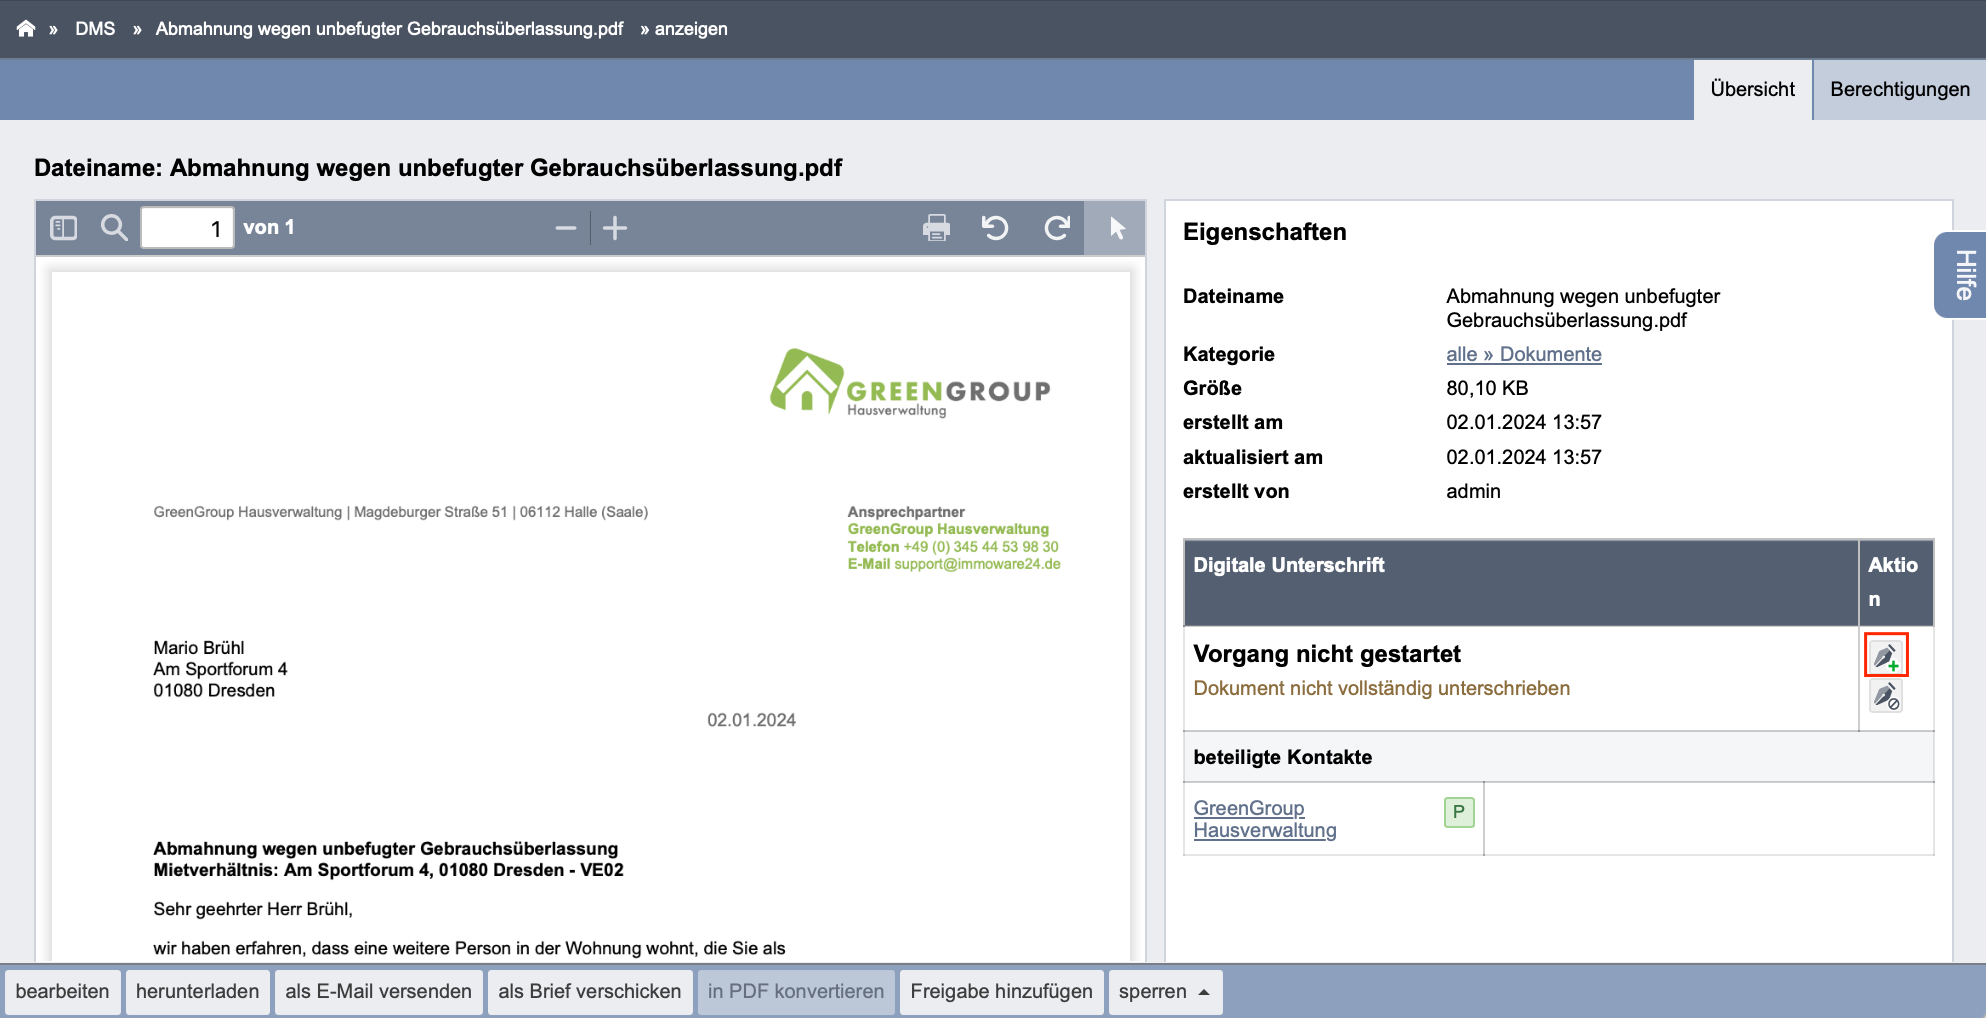1986x1018 pixels.
Task: Open the PDF search magnifier
Action: click(114, 228)
